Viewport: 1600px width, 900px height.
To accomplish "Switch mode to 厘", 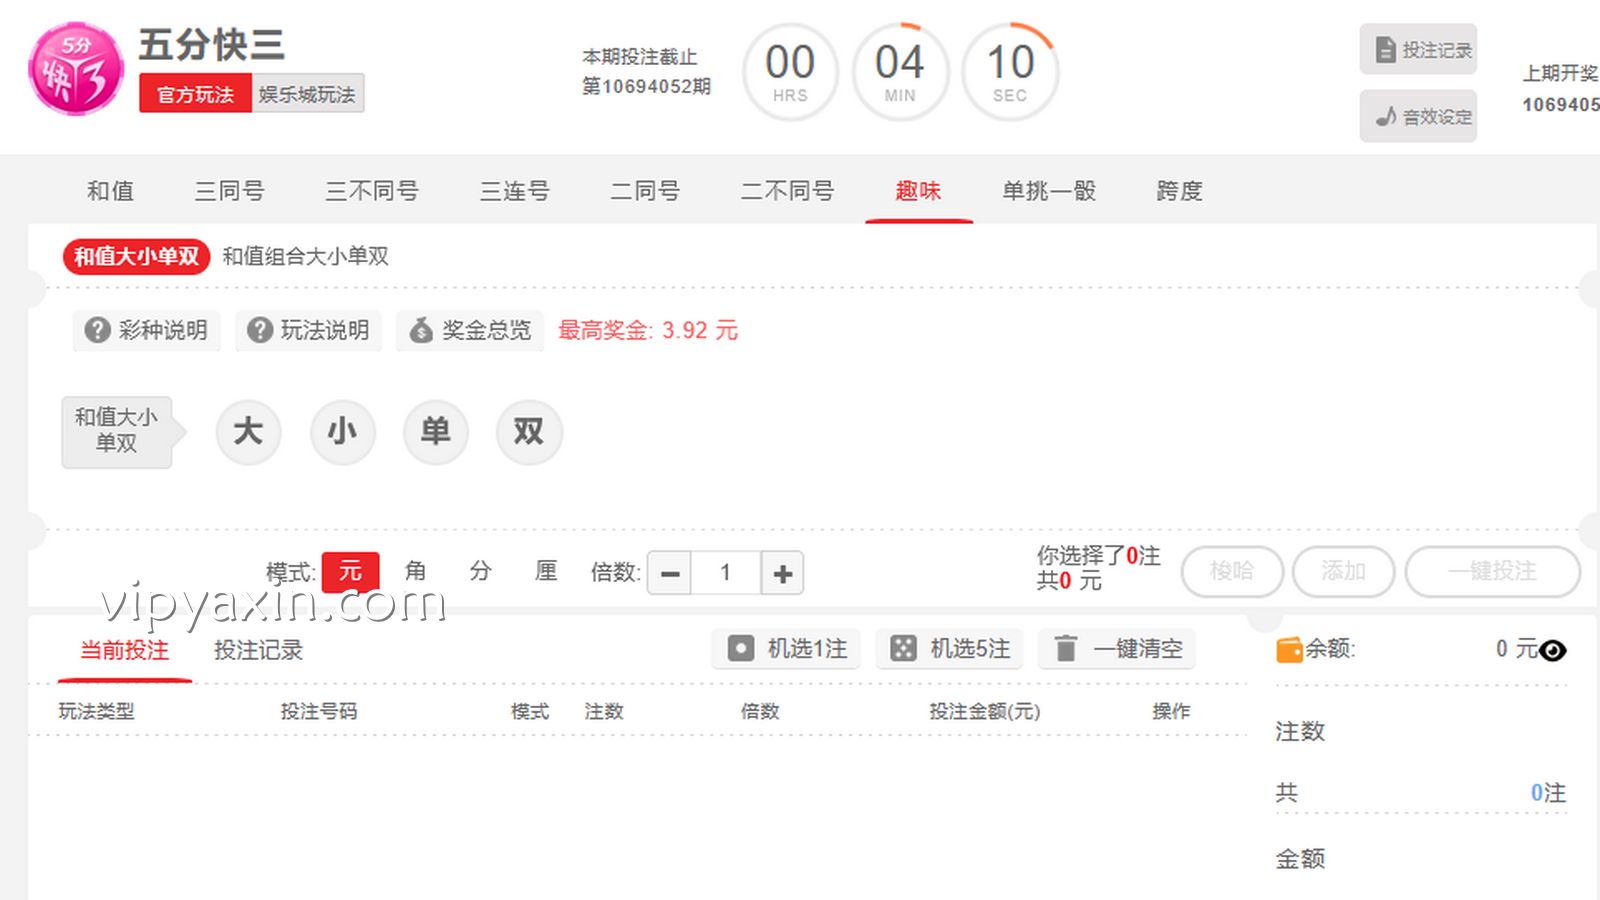I will [546, 571].
